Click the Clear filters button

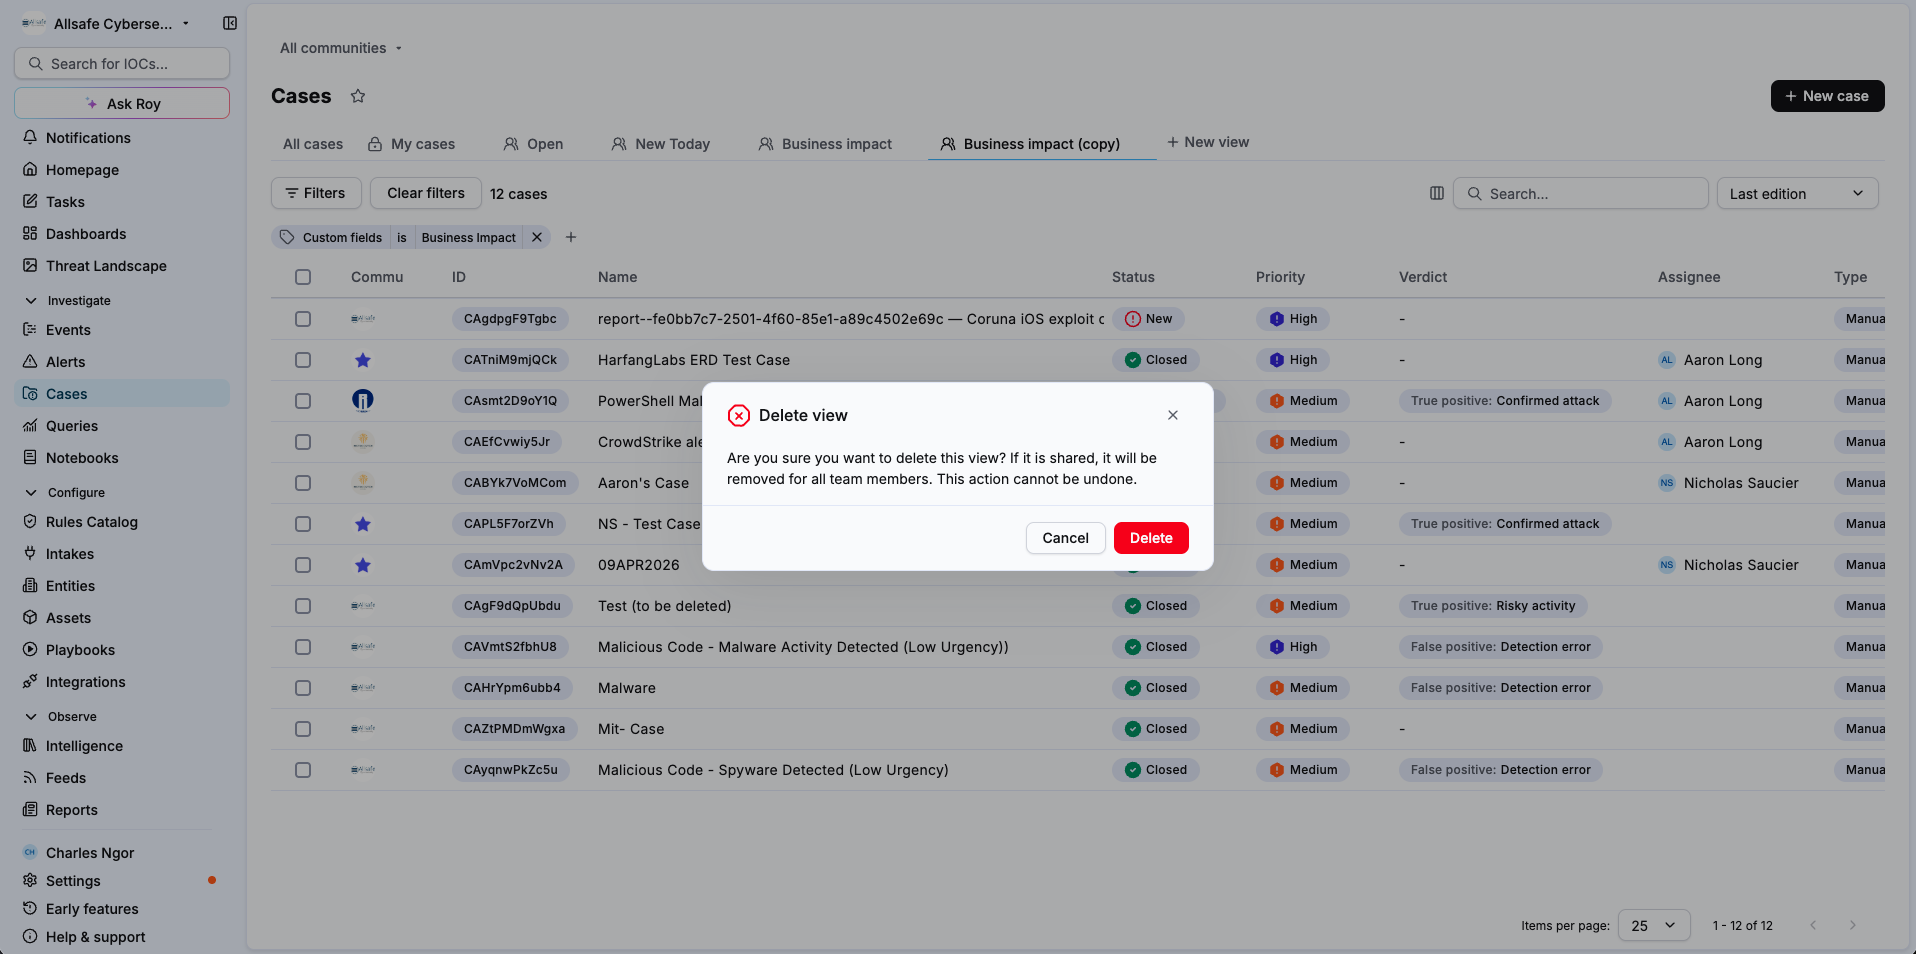coord(426,193)
